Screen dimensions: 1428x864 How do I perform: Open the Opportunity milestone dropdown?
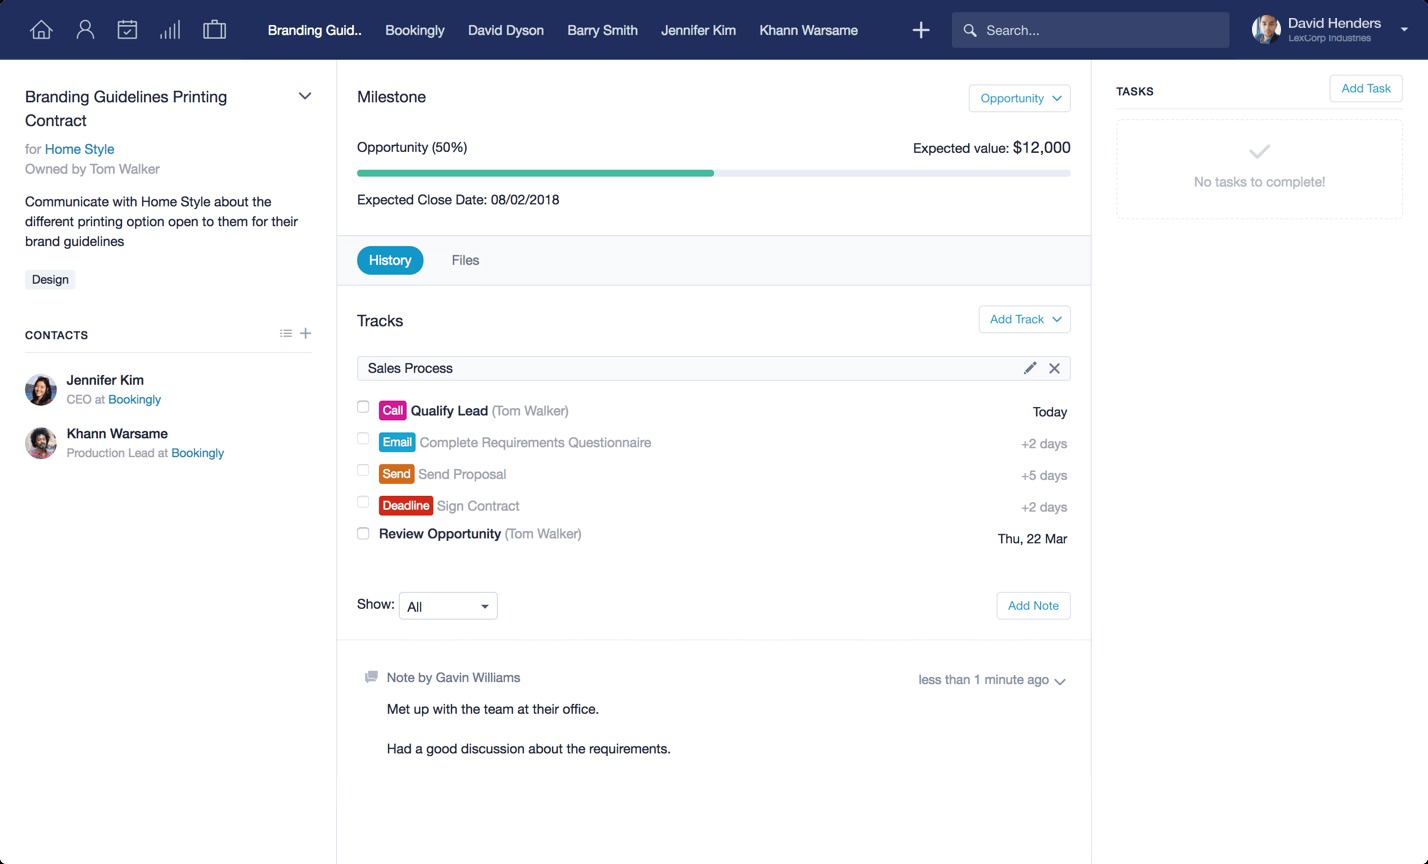pyautogui.click(x=1019, y=98)
